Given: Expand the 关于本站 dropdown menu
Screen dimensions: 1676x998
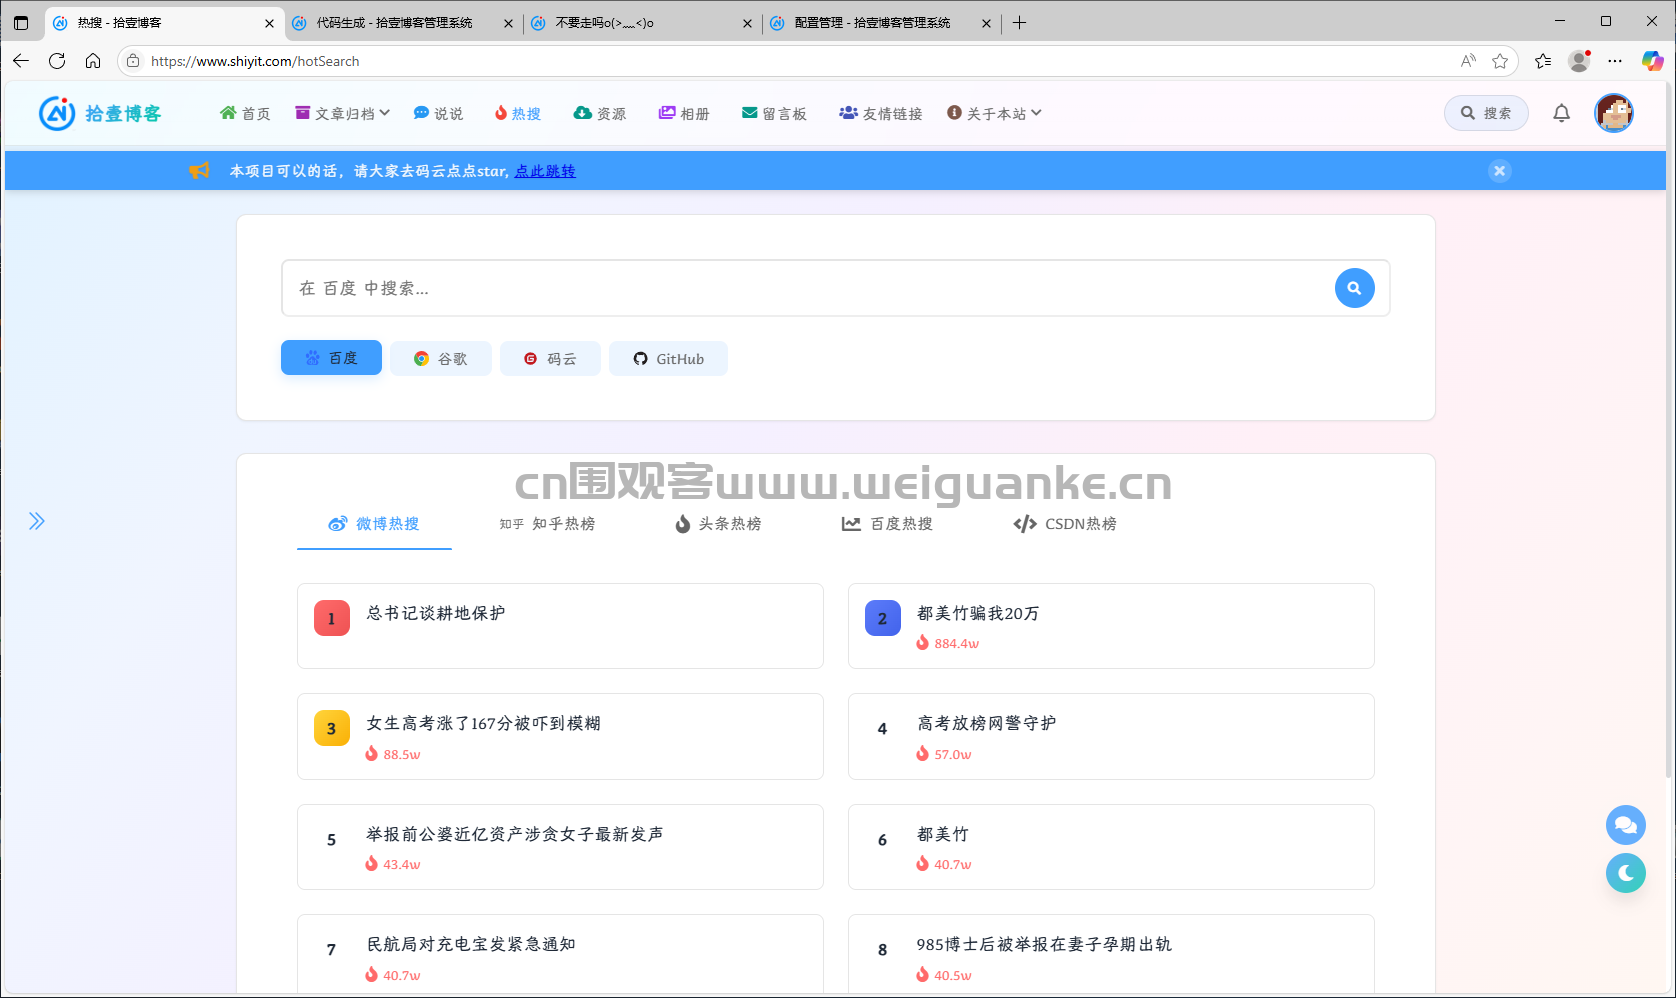Looking at the screenshot, I should (x=995, y=114).
